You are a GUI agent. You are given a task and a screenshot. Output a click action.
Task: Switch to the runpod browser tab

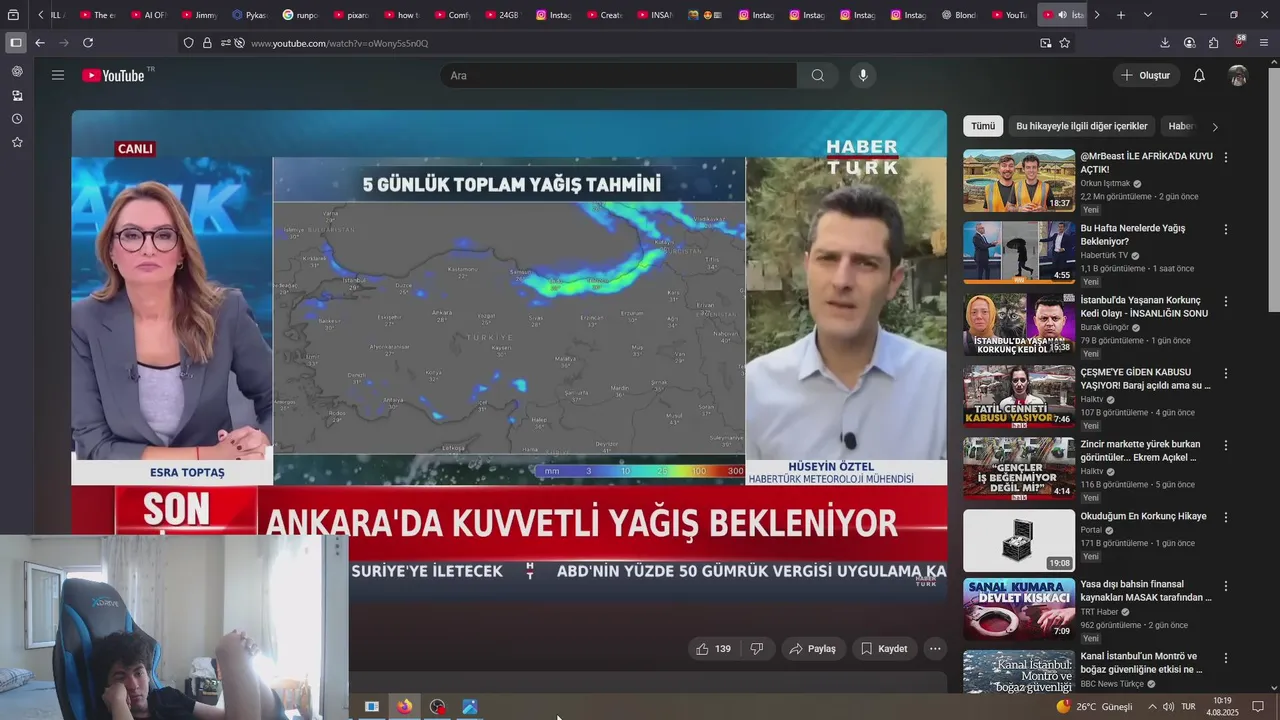pyautogui.click(x=301, y=15)
